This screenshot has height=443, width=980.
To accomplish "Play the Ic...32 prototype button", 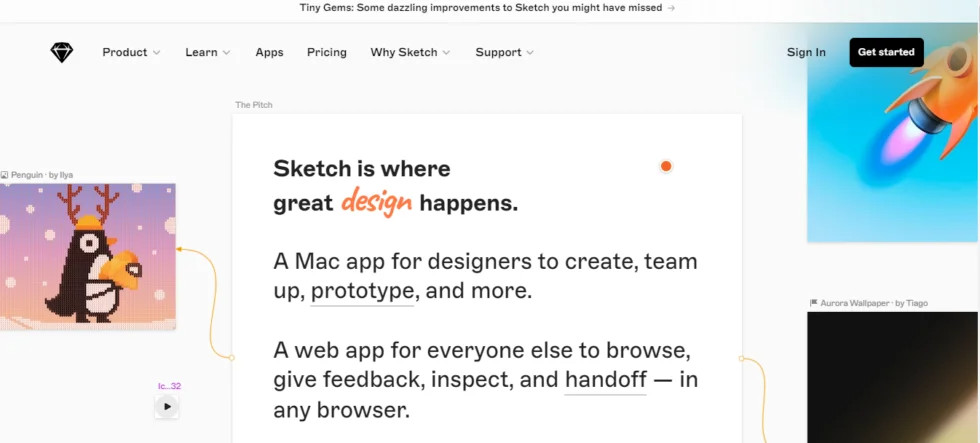I will tap(167, 407).
